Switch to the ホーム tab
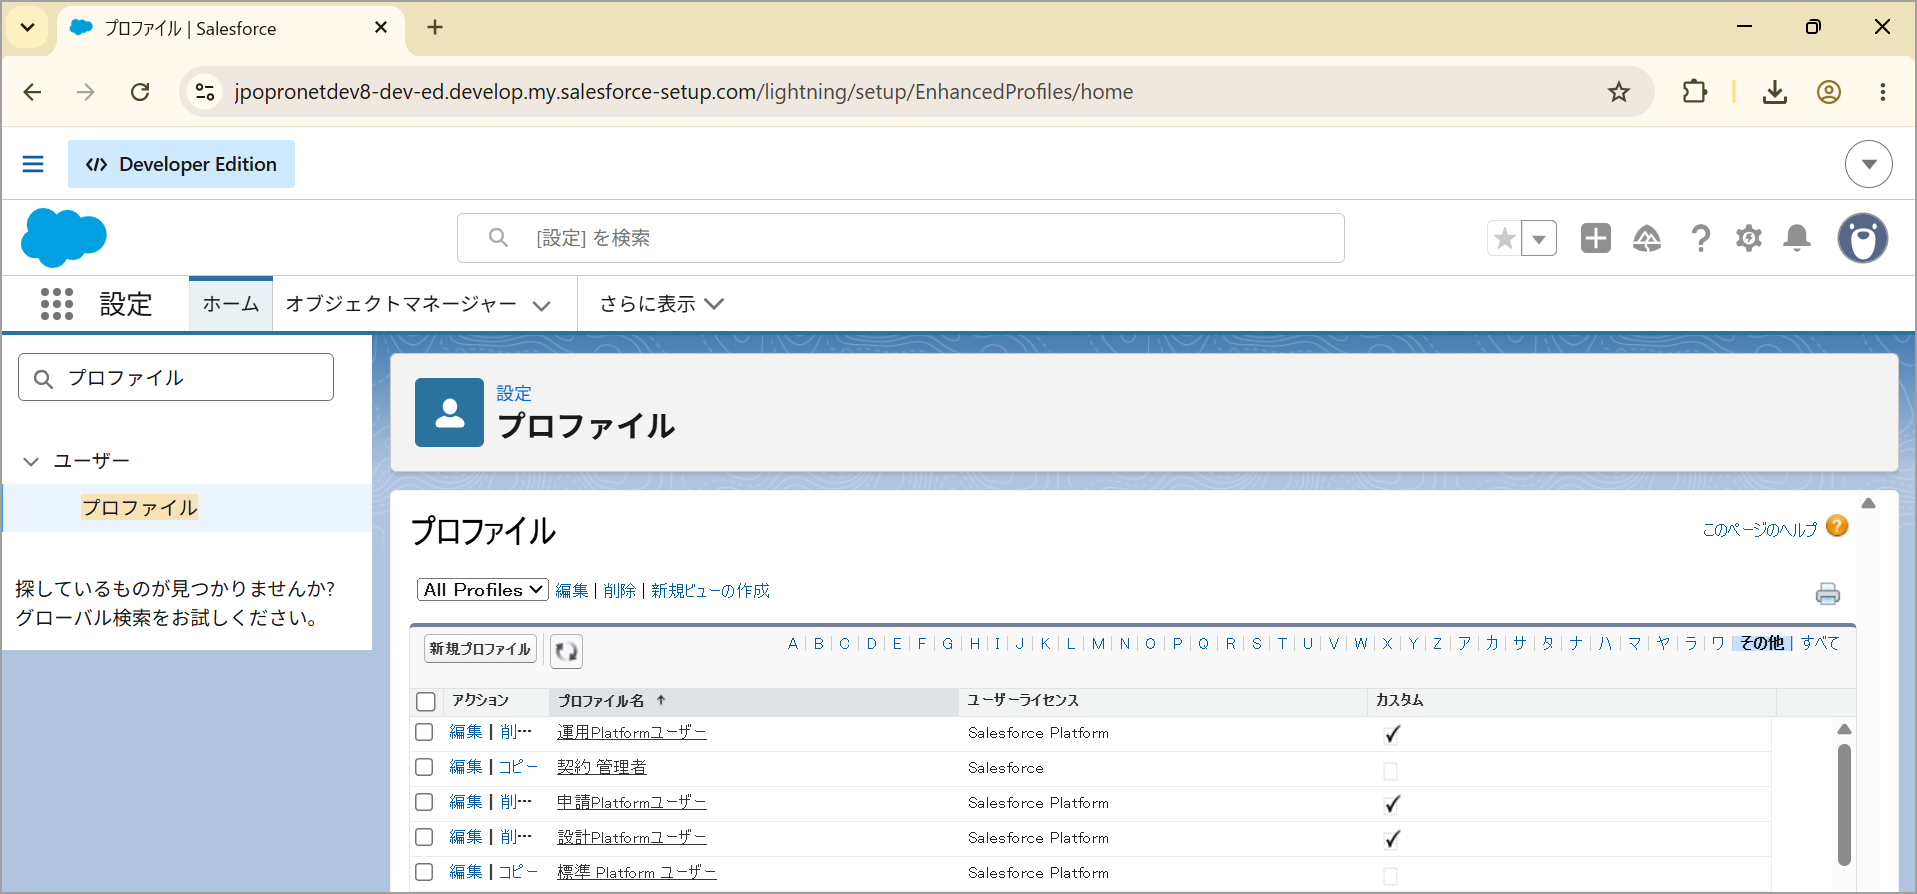Screen dimensions: 1917x894 [x=231, y=304]
